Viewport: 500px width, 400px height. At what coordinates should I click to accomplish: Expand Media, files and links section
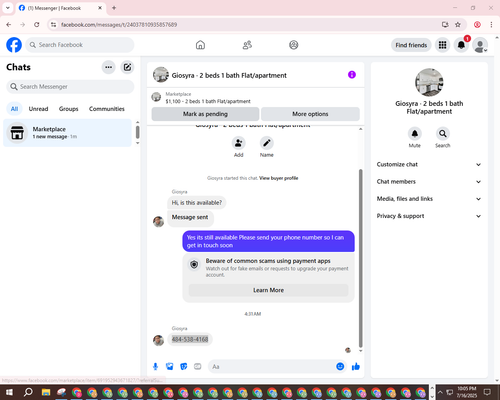tap(429, 199)
